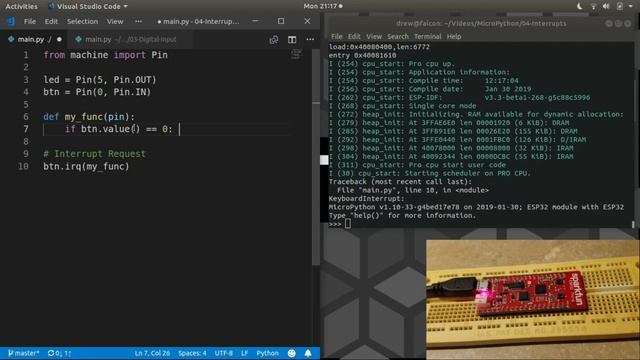Image resolution: width=640 pixels, height=360 pixels.
Task: Open the Edit menu in VS Code
Action: [x=51, y=21]
